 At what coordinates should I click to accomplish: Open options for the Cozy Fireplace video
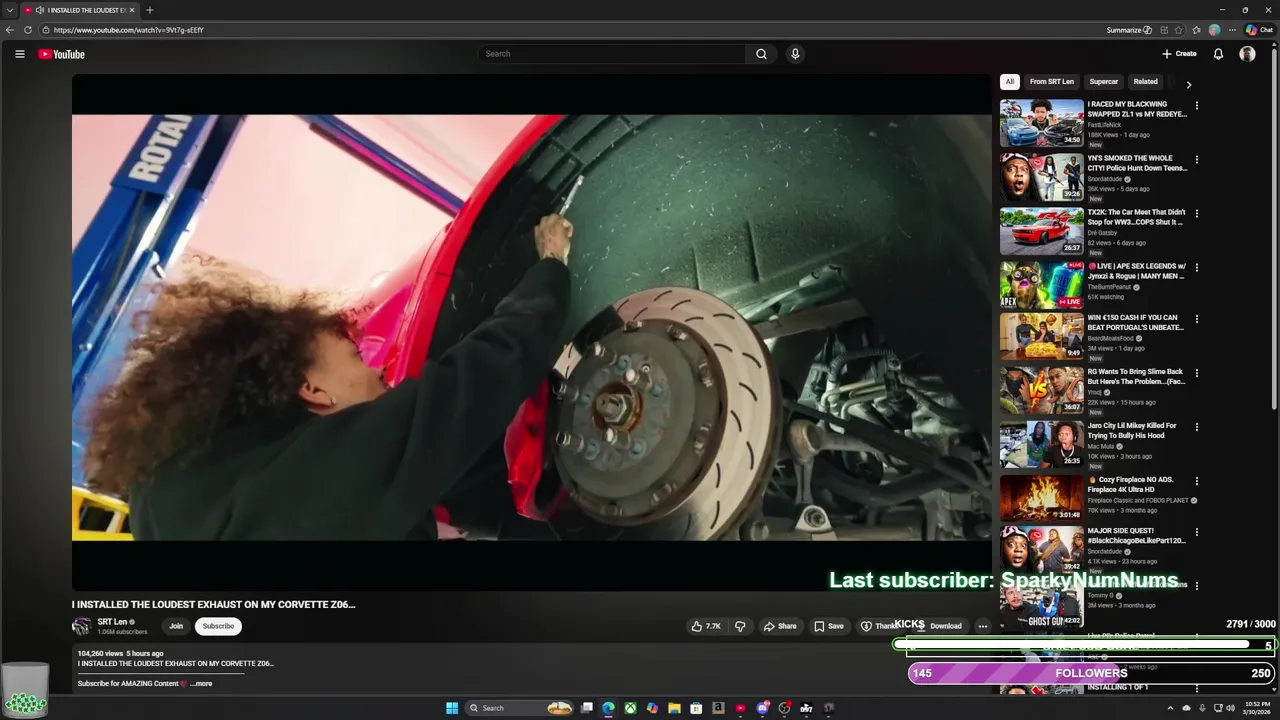pos(1196,481)
